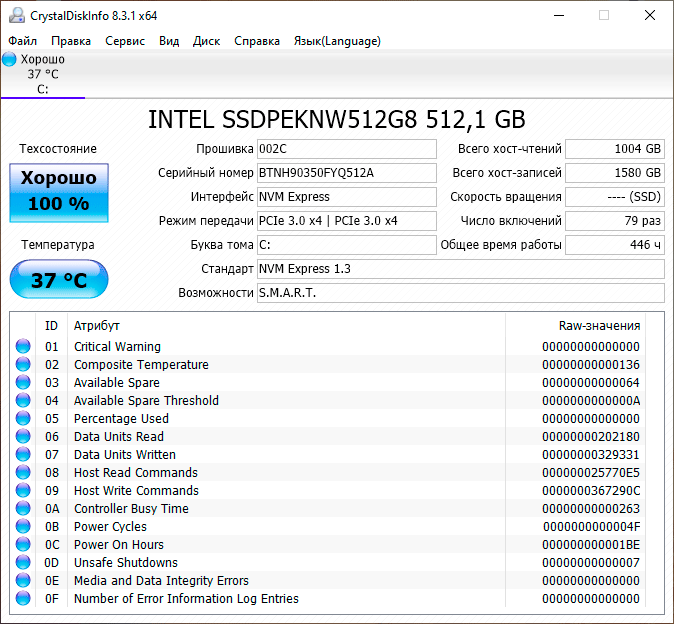
Task: Open the Диск menu
Action: pos(206,41)
